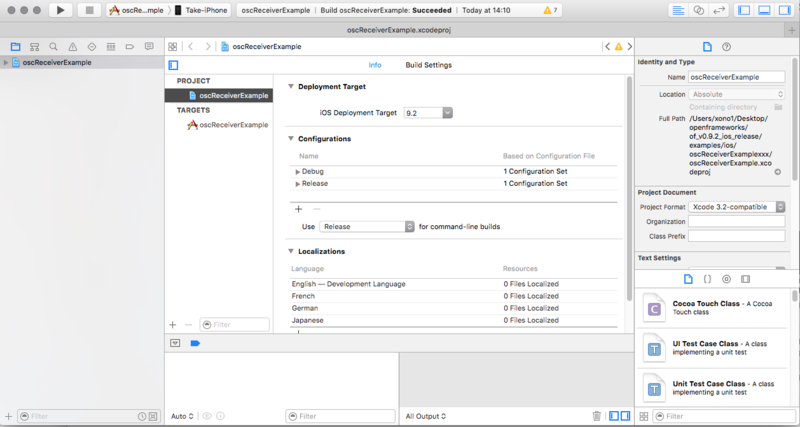Image resolution: width=800 pixels, height=427 pixels.
Task: Add a new configuration with plus button
Action: (x=298, y=209)
